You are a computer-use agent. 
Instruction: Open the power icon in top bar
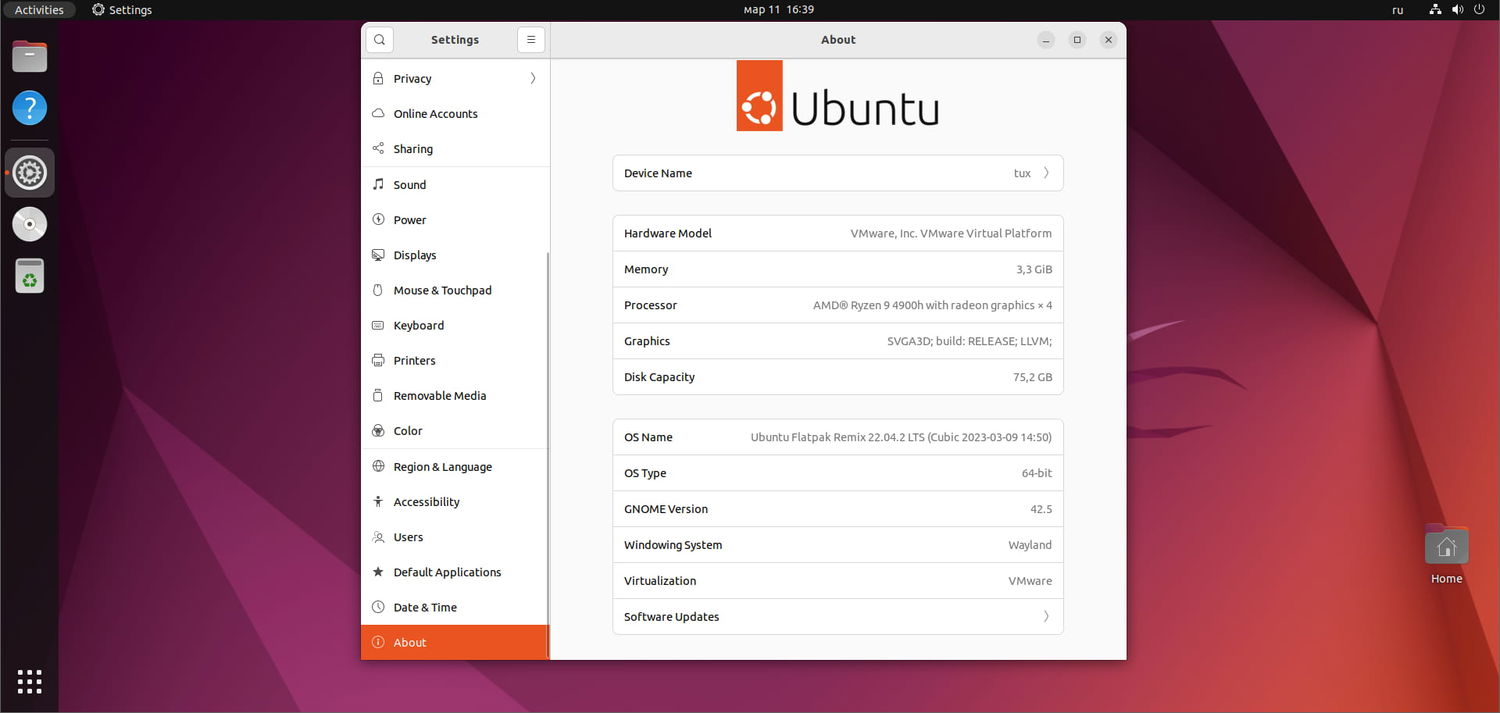click(x=1479, y=10)
